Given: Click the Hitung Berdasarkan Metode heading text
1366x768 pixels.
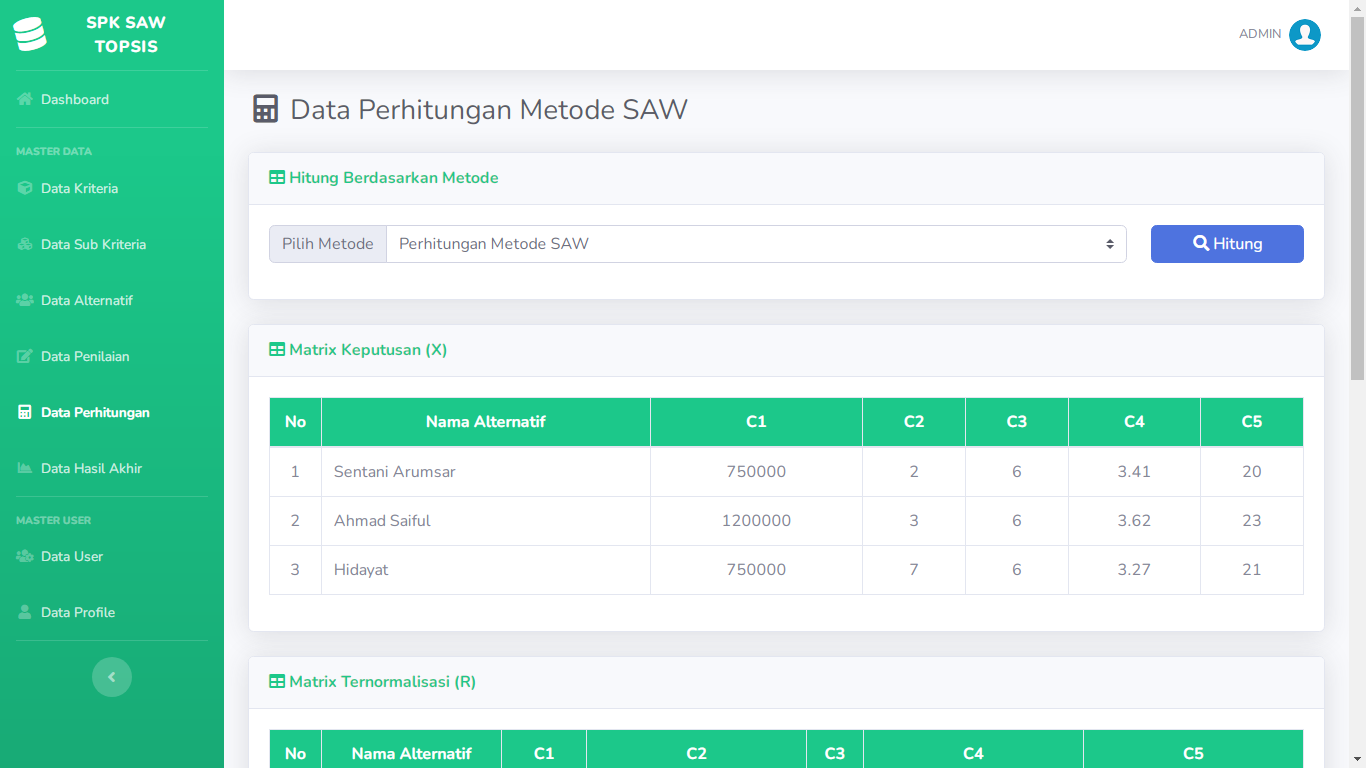Looking at the screenshot, I should (394, 178).
